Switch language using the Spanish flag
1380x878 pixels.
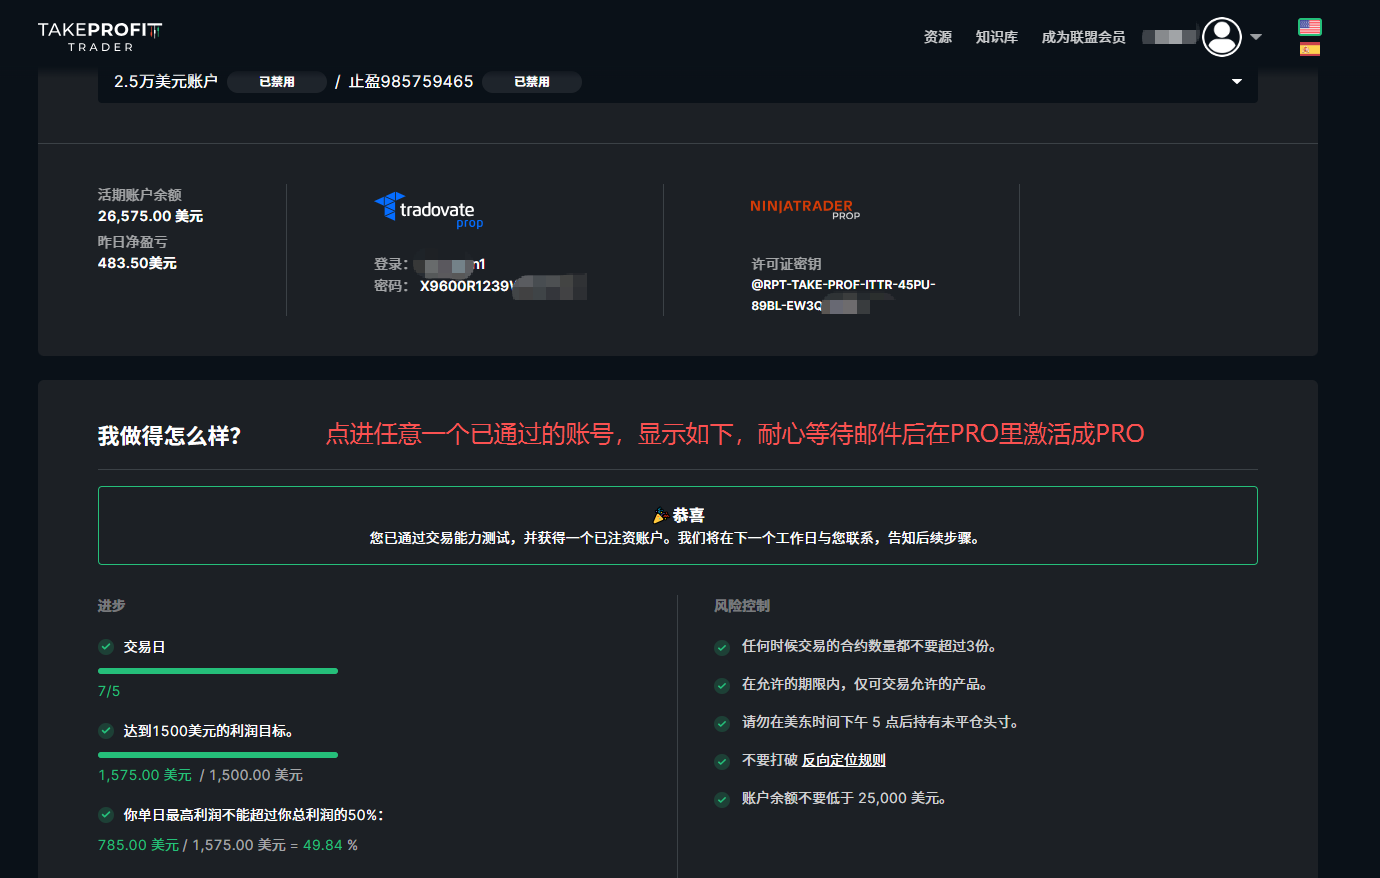[x=1310, y=49]
